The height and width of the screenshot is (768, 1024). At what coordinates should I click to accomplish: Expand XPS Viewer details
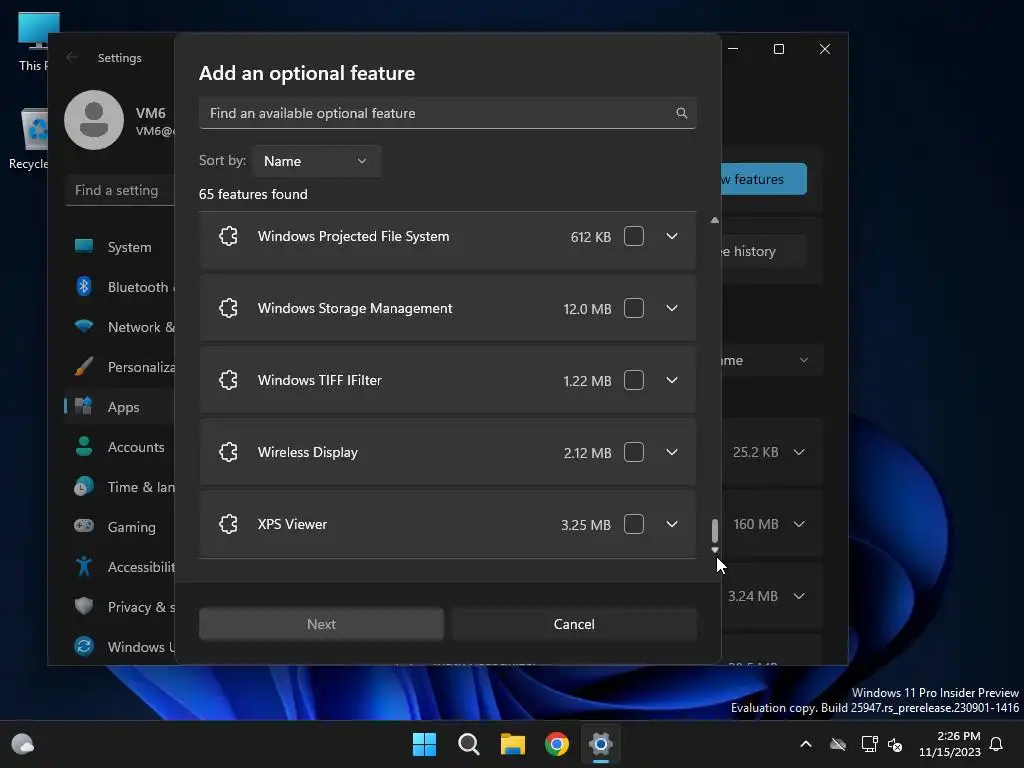point(671,524)
